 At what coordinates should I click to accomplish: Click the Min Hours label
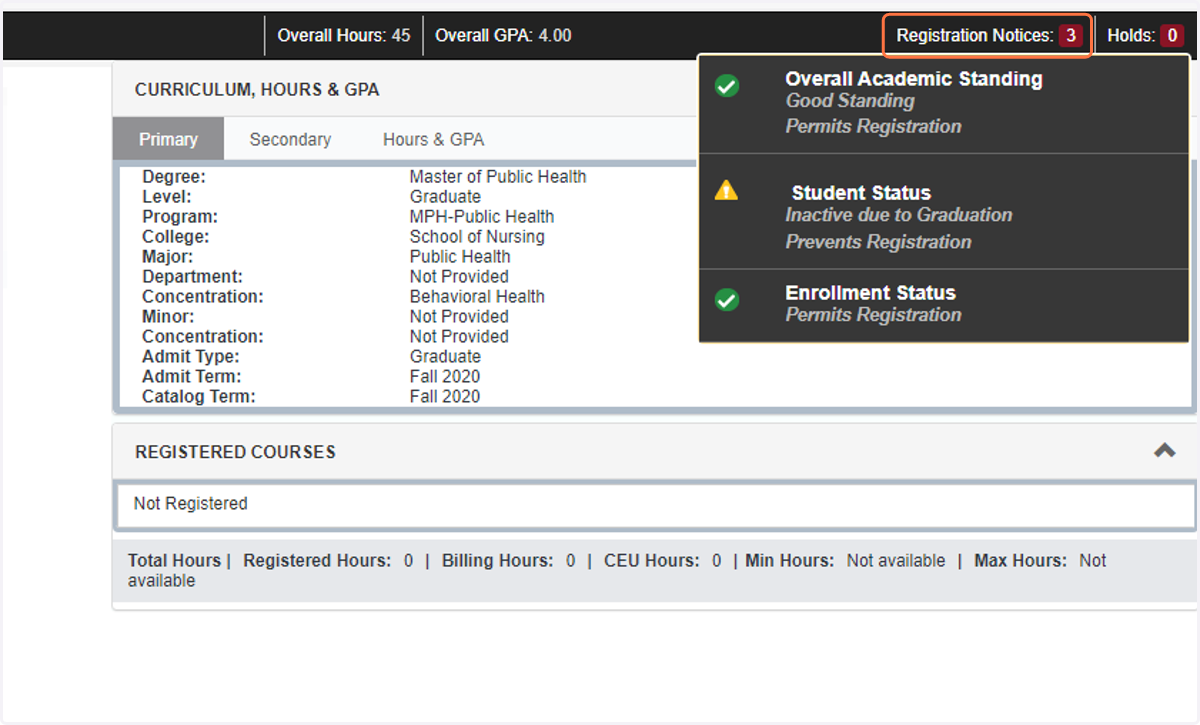[790, 561]
